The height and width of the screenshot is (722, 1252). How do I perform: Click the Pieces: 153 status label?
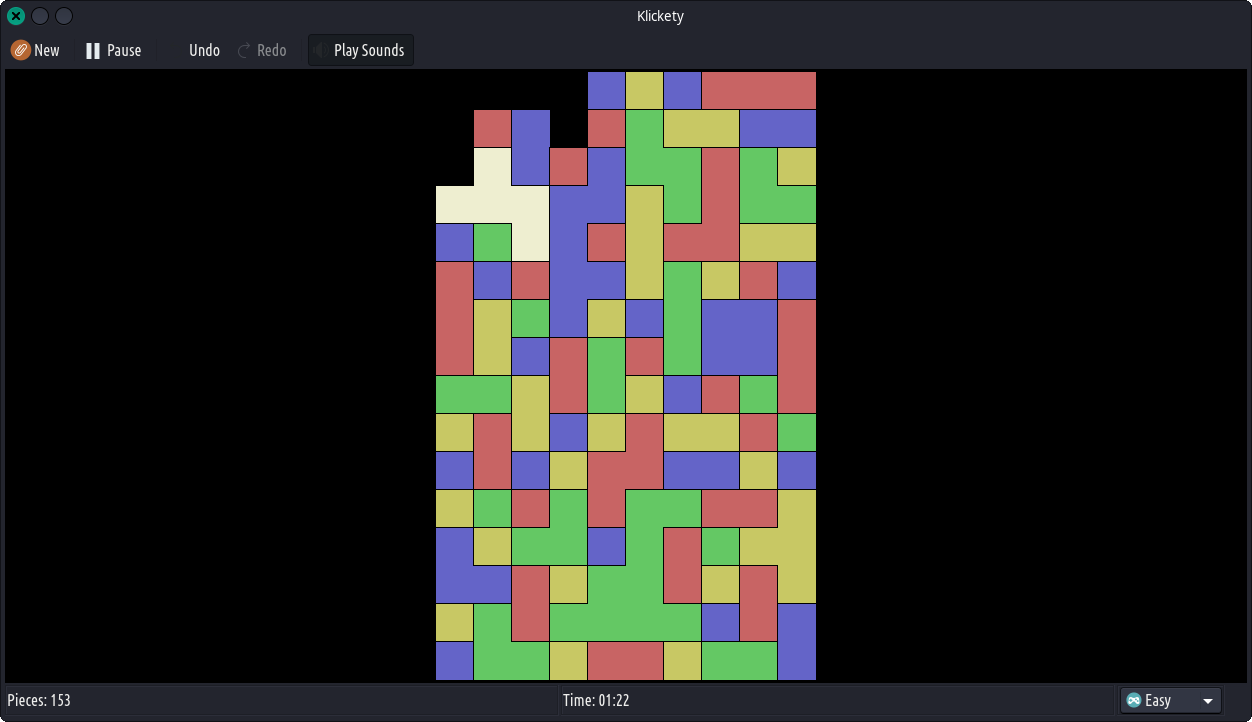[39, 700]
